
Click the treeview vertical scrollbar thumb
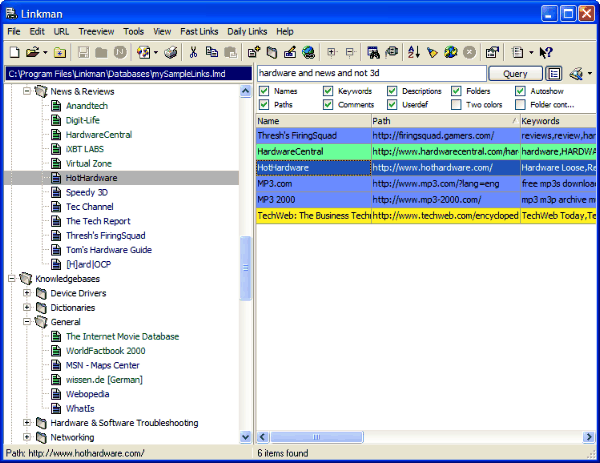tap(245, 268)
